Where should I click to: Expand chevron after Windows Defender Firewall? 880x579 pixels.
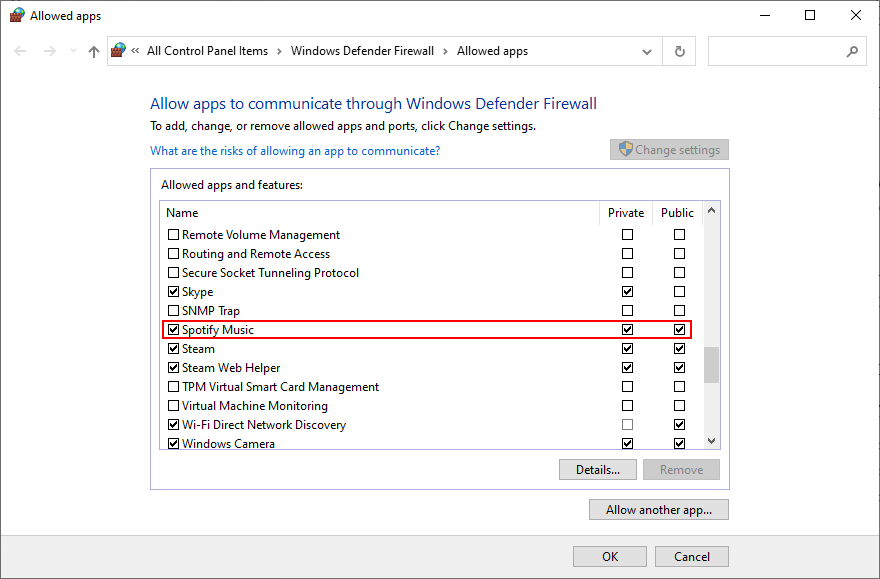point(446,51)
